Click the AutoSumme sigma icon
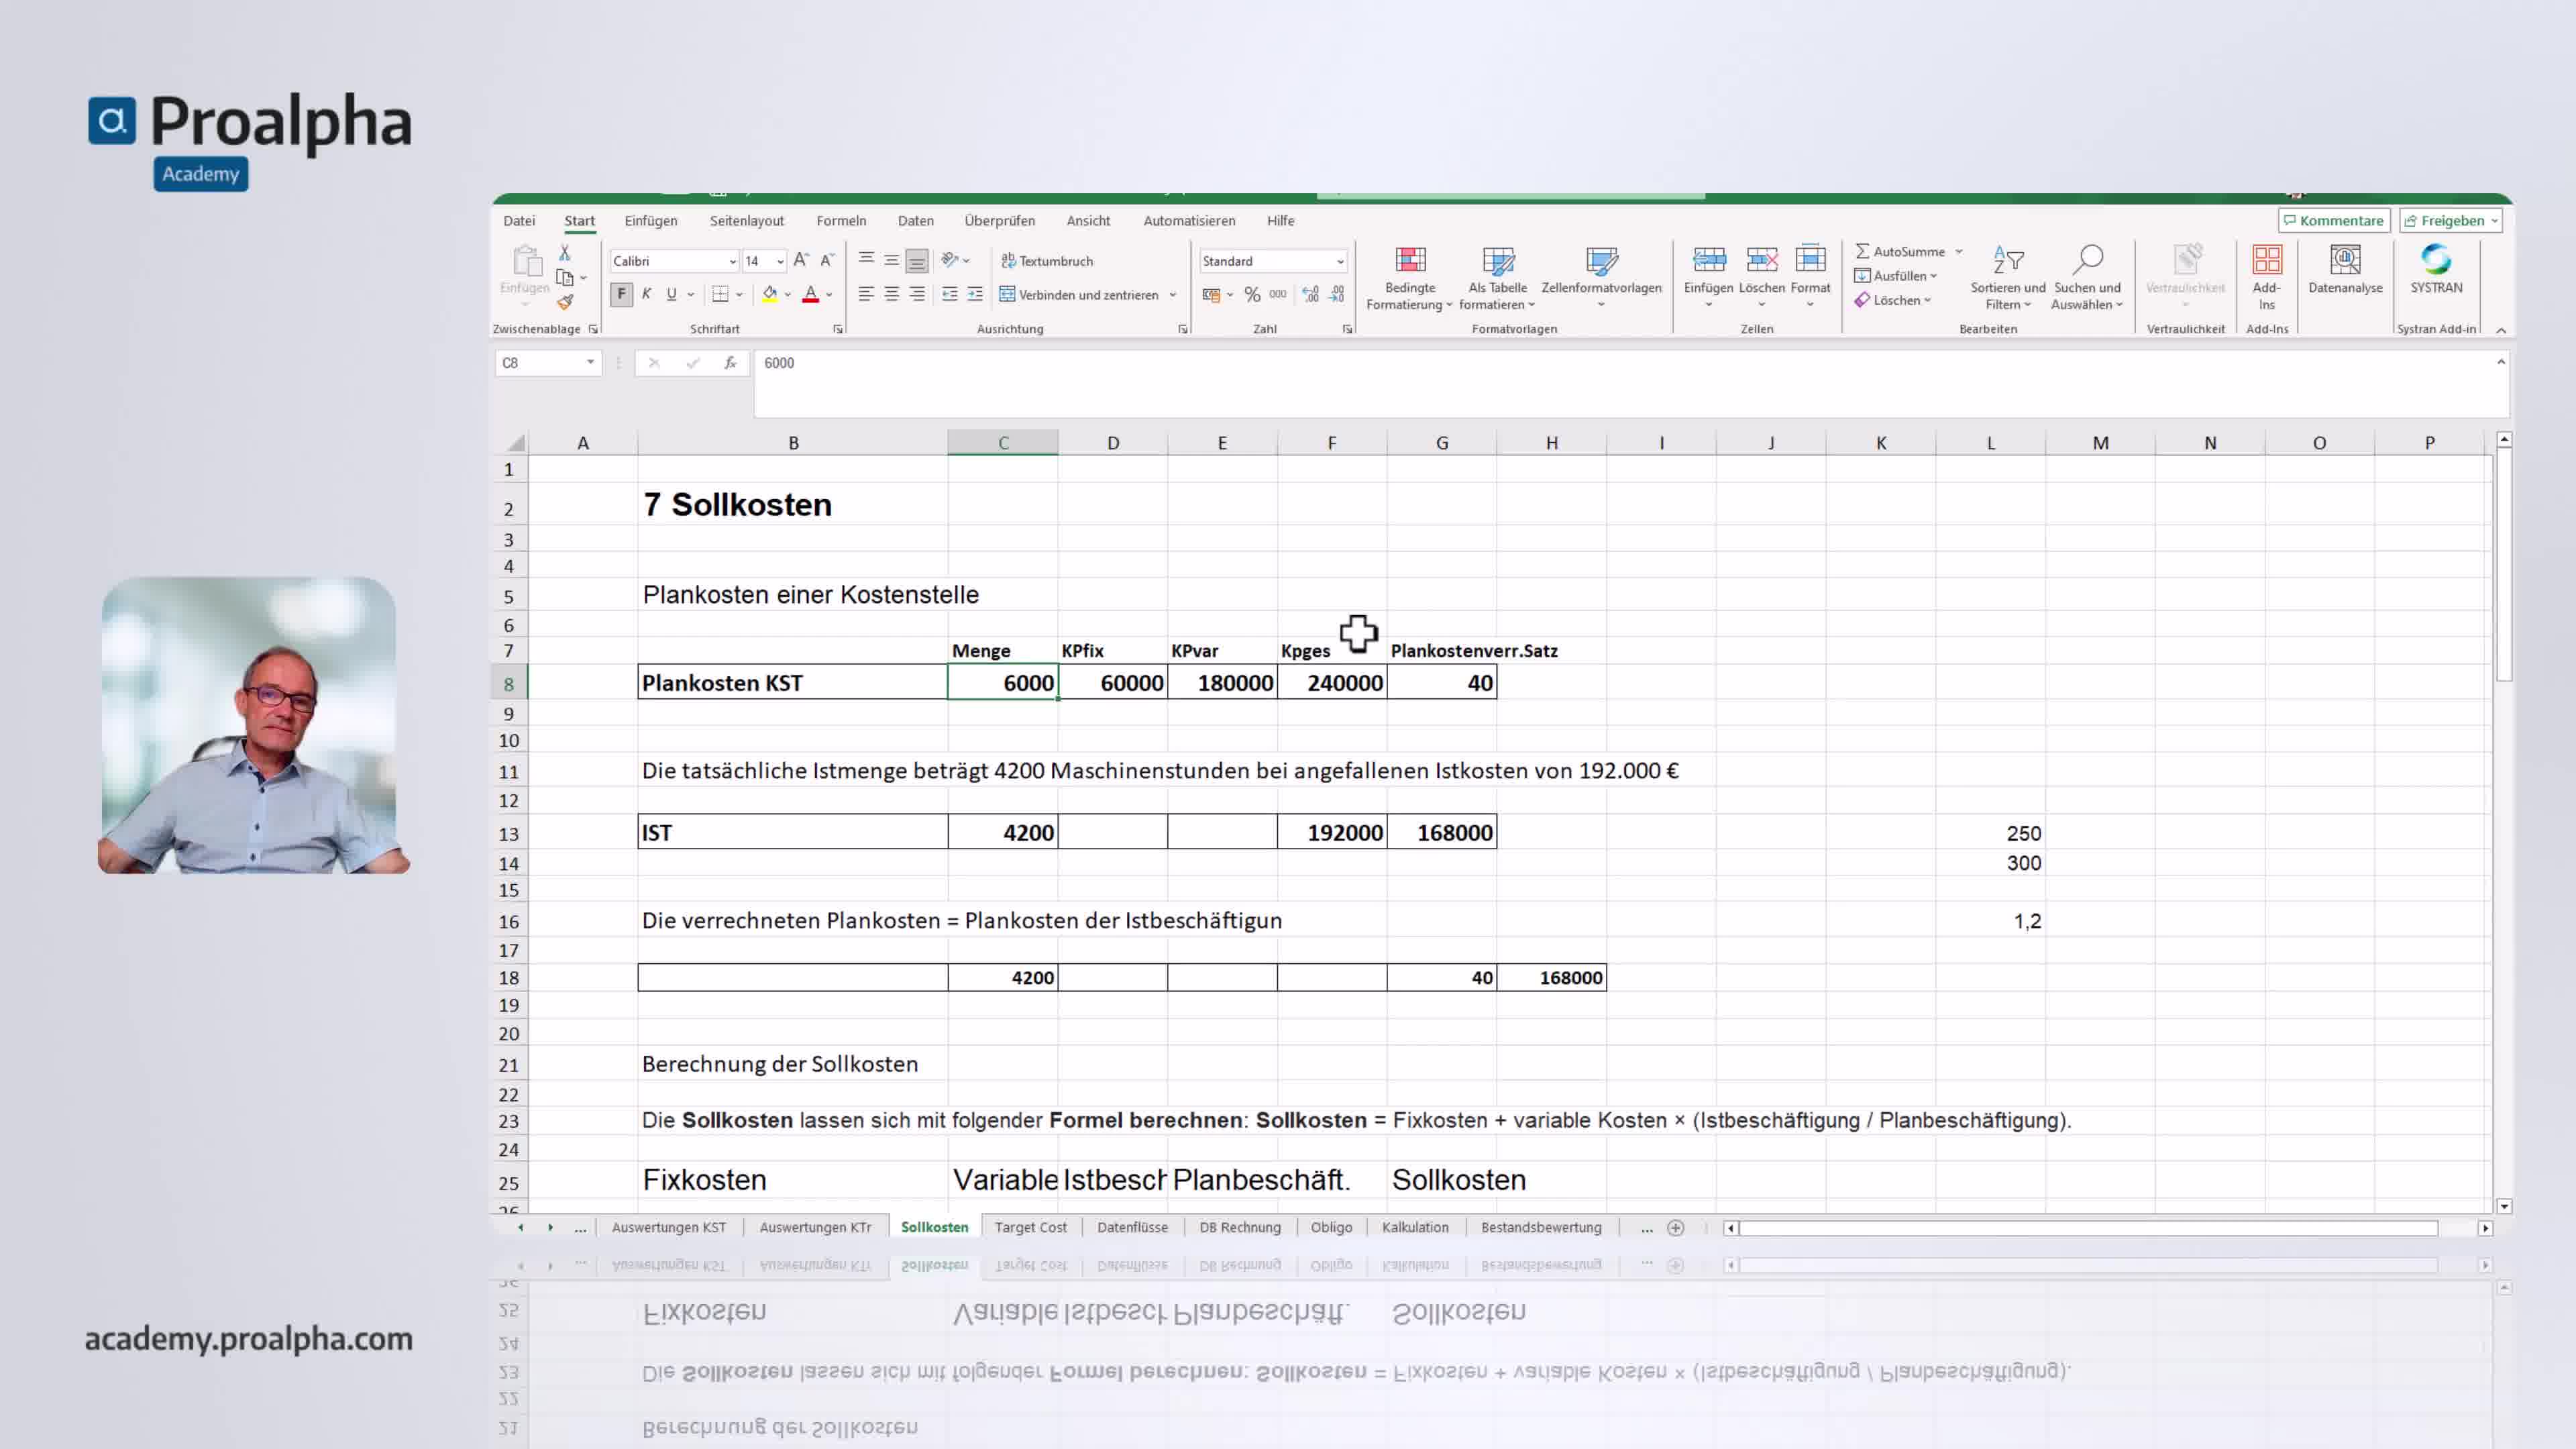 [x=1862, y=251]
